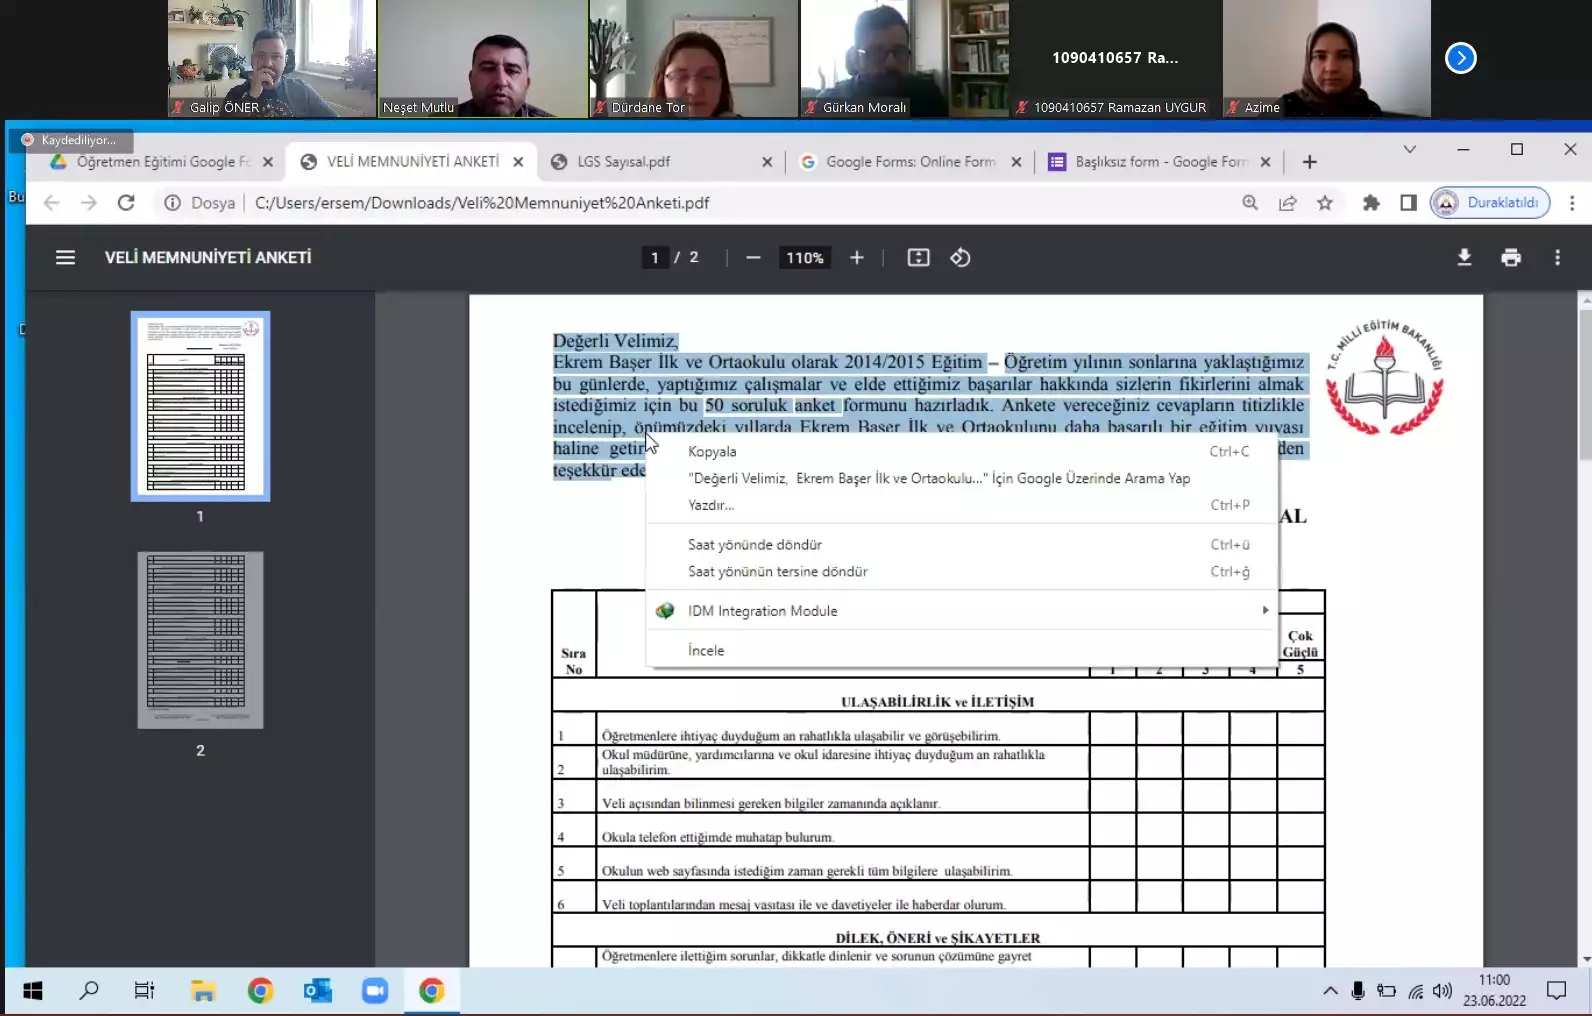Rotate the PDF counterclockwise icon

960,258
